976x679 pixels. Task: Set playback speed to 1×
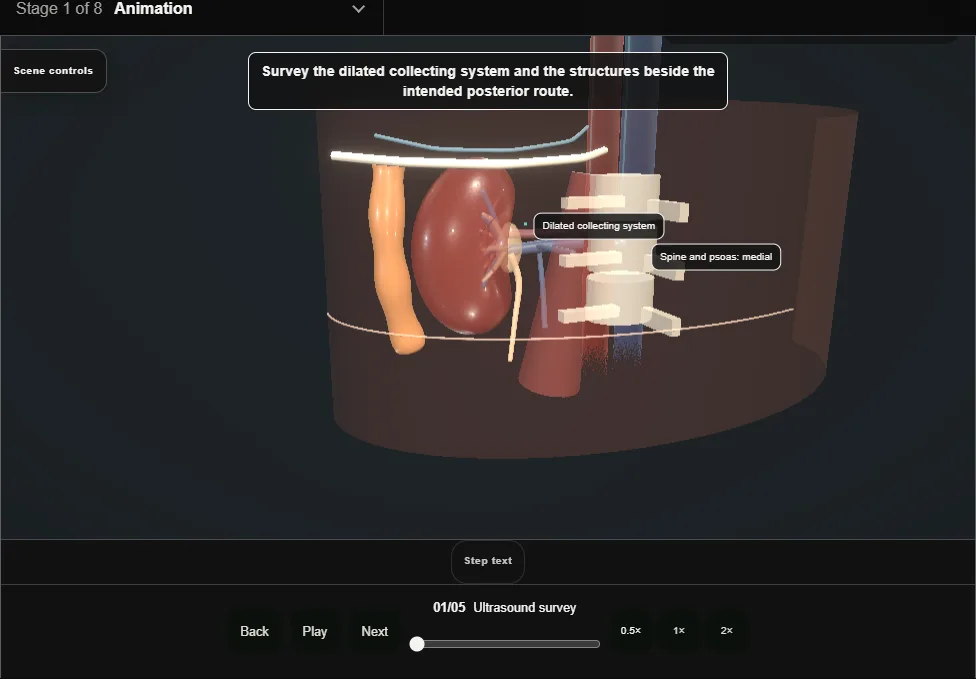679,631
